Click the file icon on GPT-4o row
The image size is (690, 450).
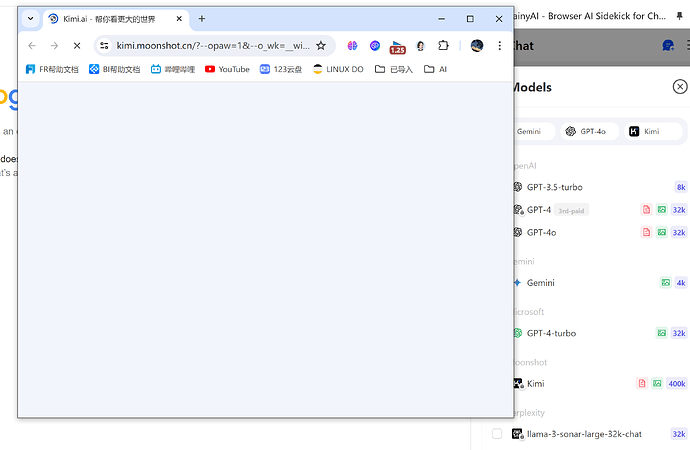646,232
